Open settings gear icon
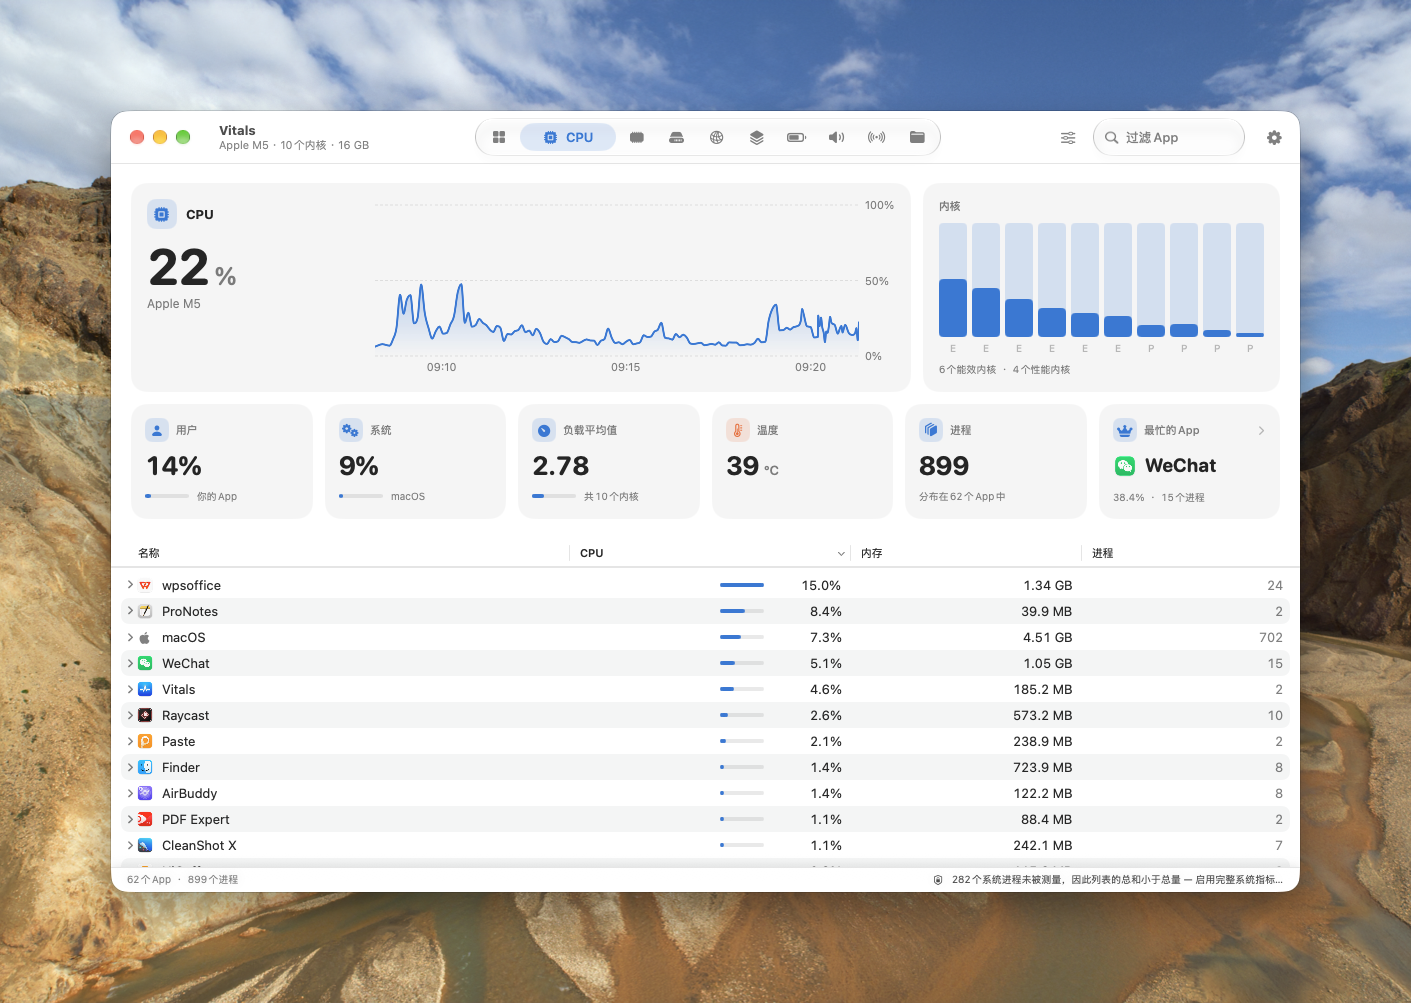 (1274, 137)
